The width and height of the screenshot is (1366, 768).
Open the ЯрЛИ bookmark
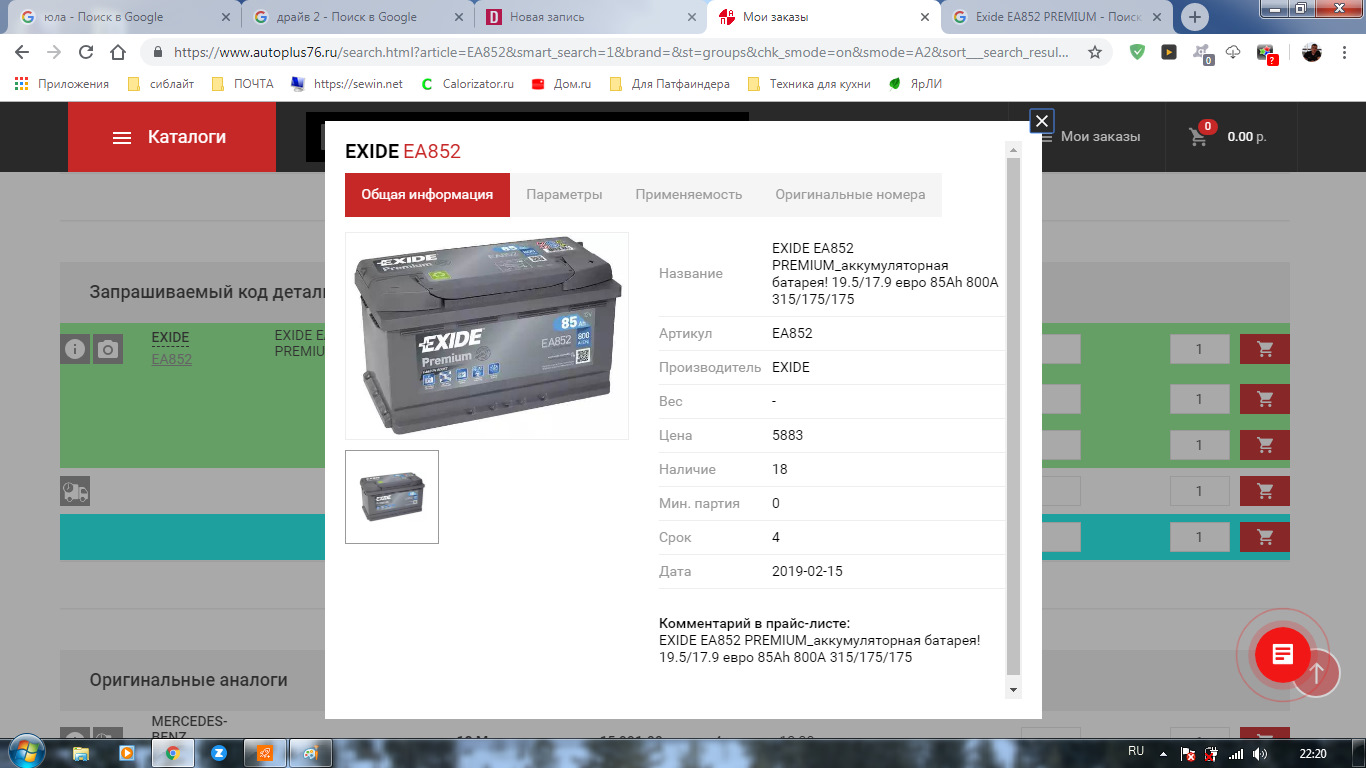click(915, 84)
